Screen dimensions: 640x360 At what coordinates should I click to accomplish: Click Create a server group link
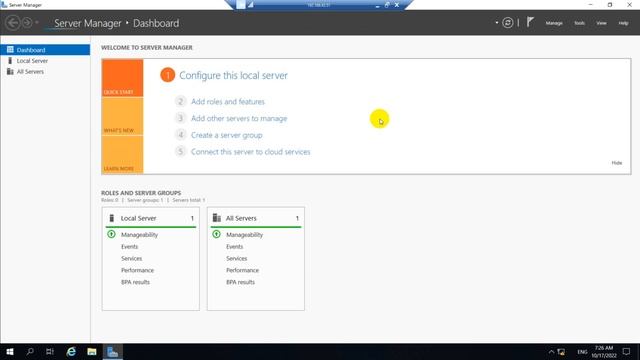point(227,135)
